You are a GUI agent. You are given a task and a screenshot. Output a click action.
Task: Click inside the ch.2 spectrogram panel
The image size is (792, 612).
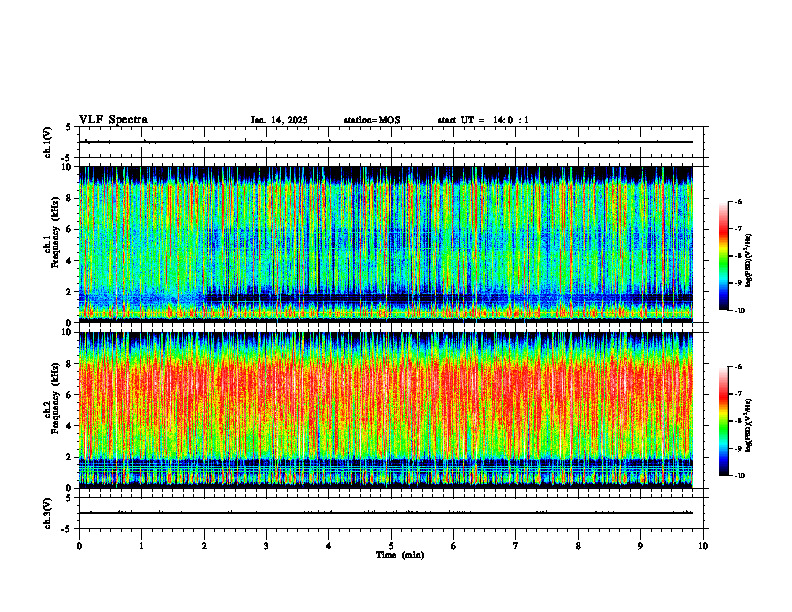(386, 410)
